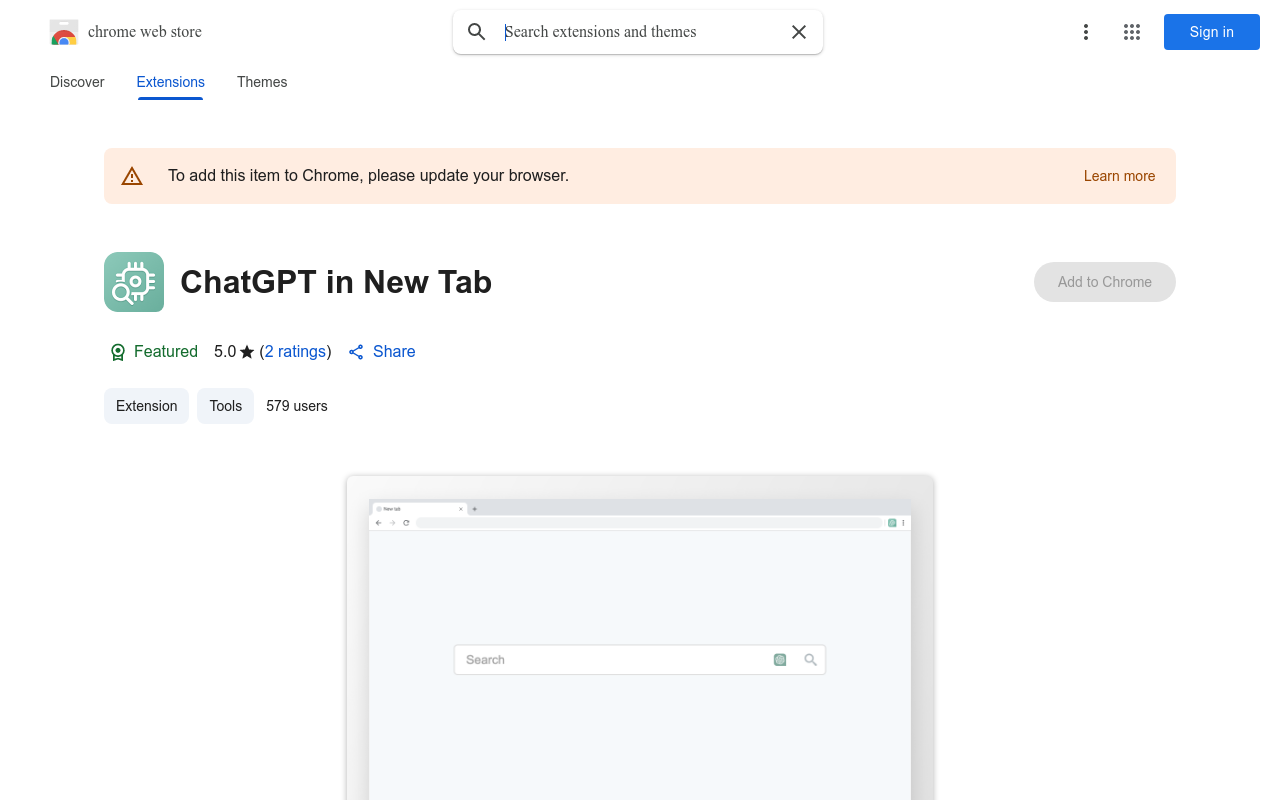The height and width of the screenshot is (800, 1280).
Task: Open the 2 ratings link
Action: pyautogui.click(x=295, y=352)
